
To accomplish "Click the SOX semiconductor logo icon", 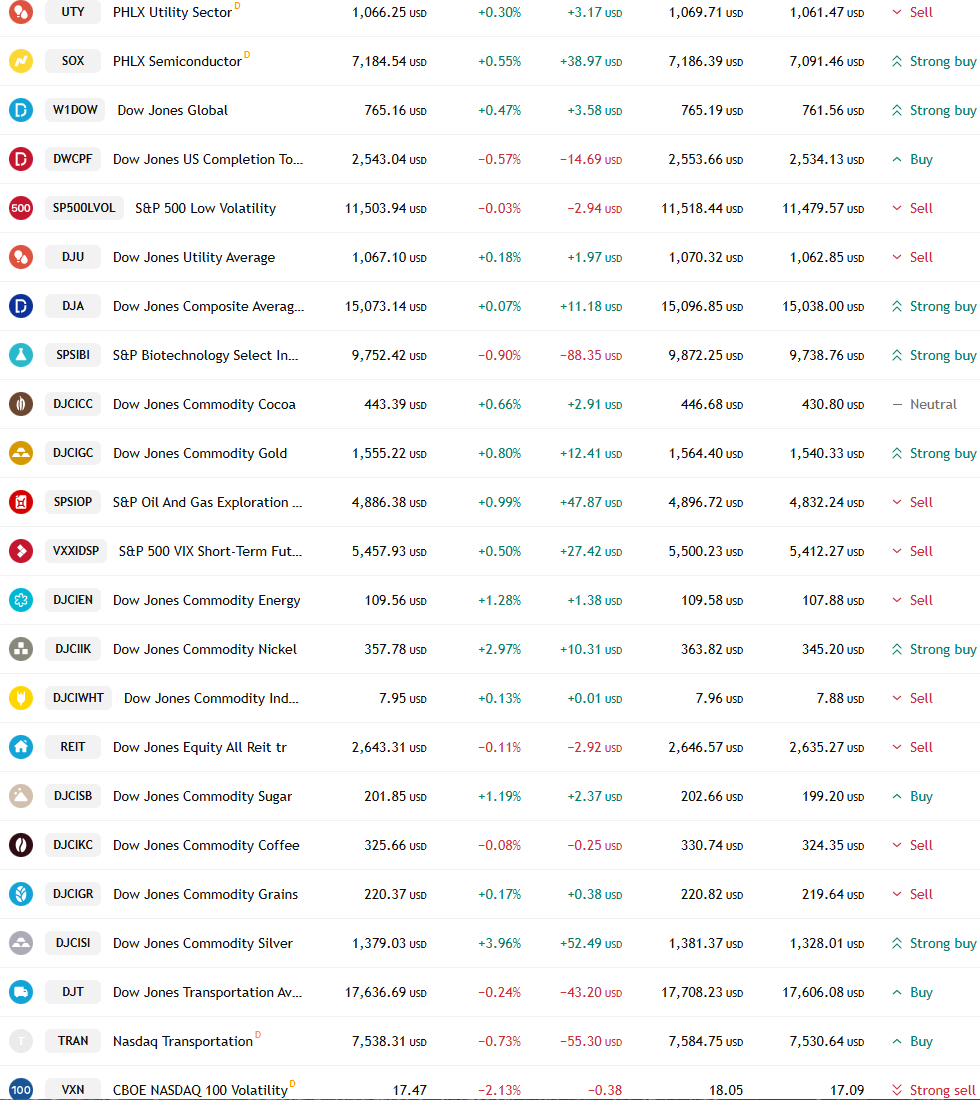I will [21, 61].
